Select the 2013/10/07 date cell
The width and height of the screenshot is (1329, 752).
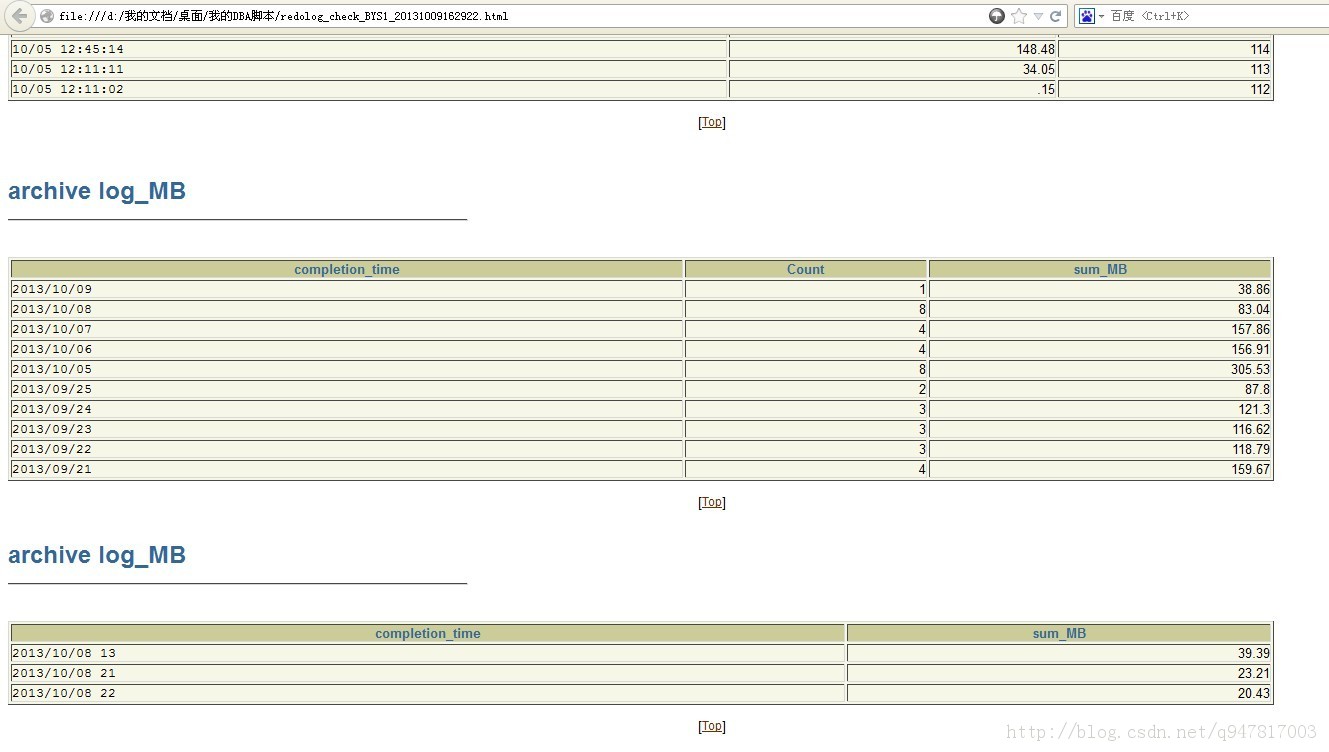pos(347,329)
